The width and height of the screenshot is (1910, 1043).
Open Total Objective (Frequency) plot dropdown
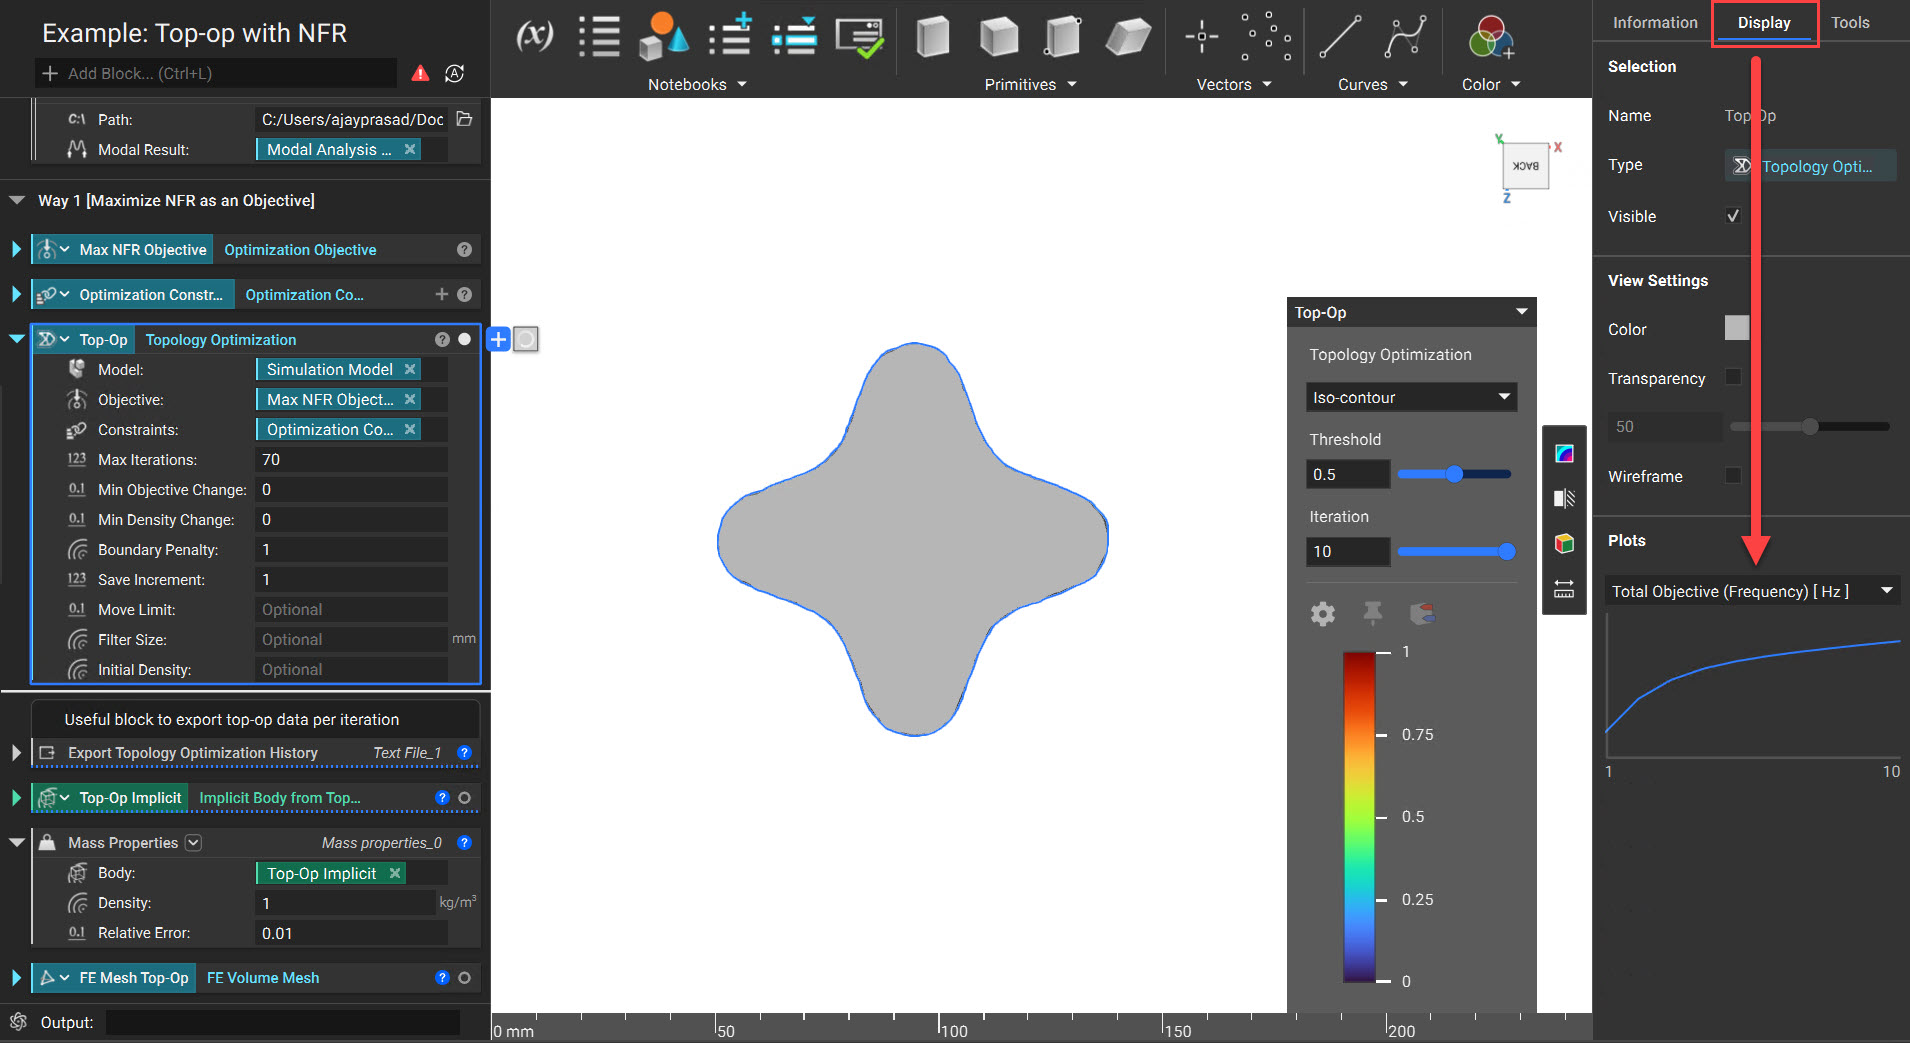click(x=1752, y=591)
